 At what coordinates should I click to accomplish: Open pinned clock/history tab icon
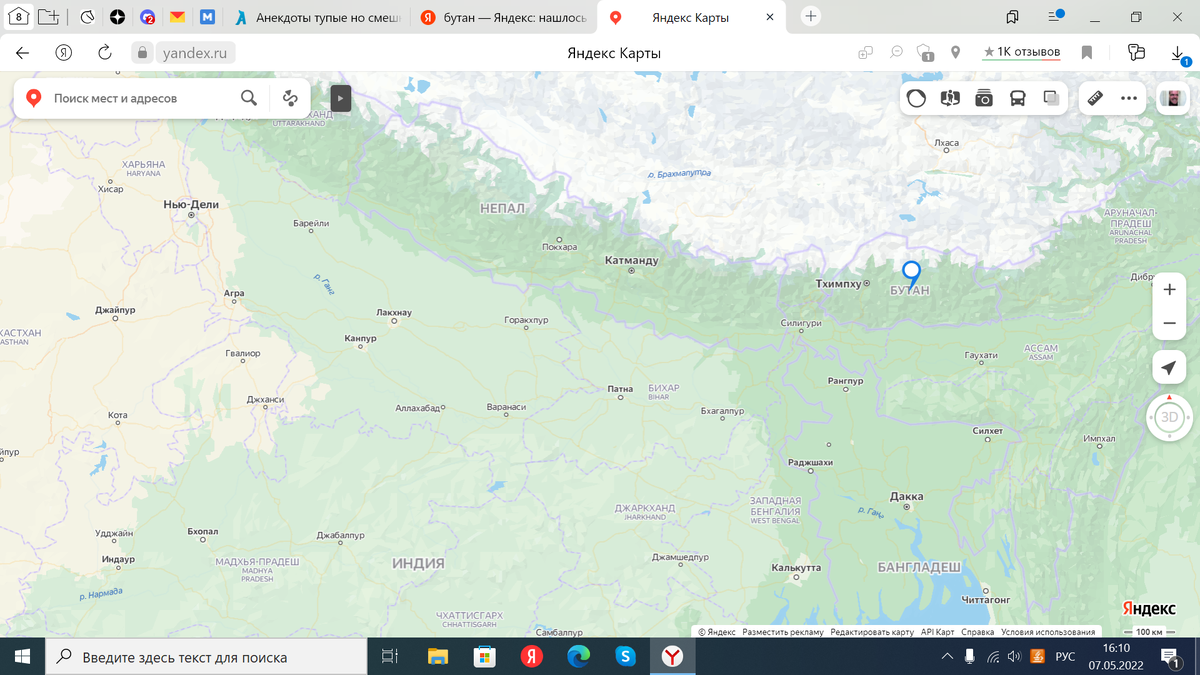tap(87, 17)
